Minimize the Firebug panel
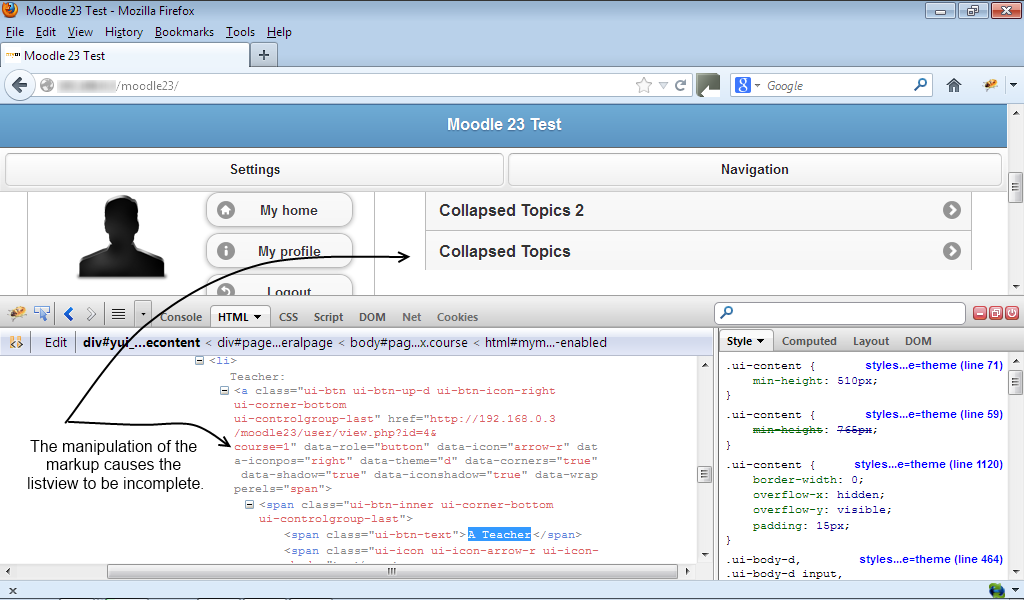This screenshot has width=1024, height=600. 980,313
